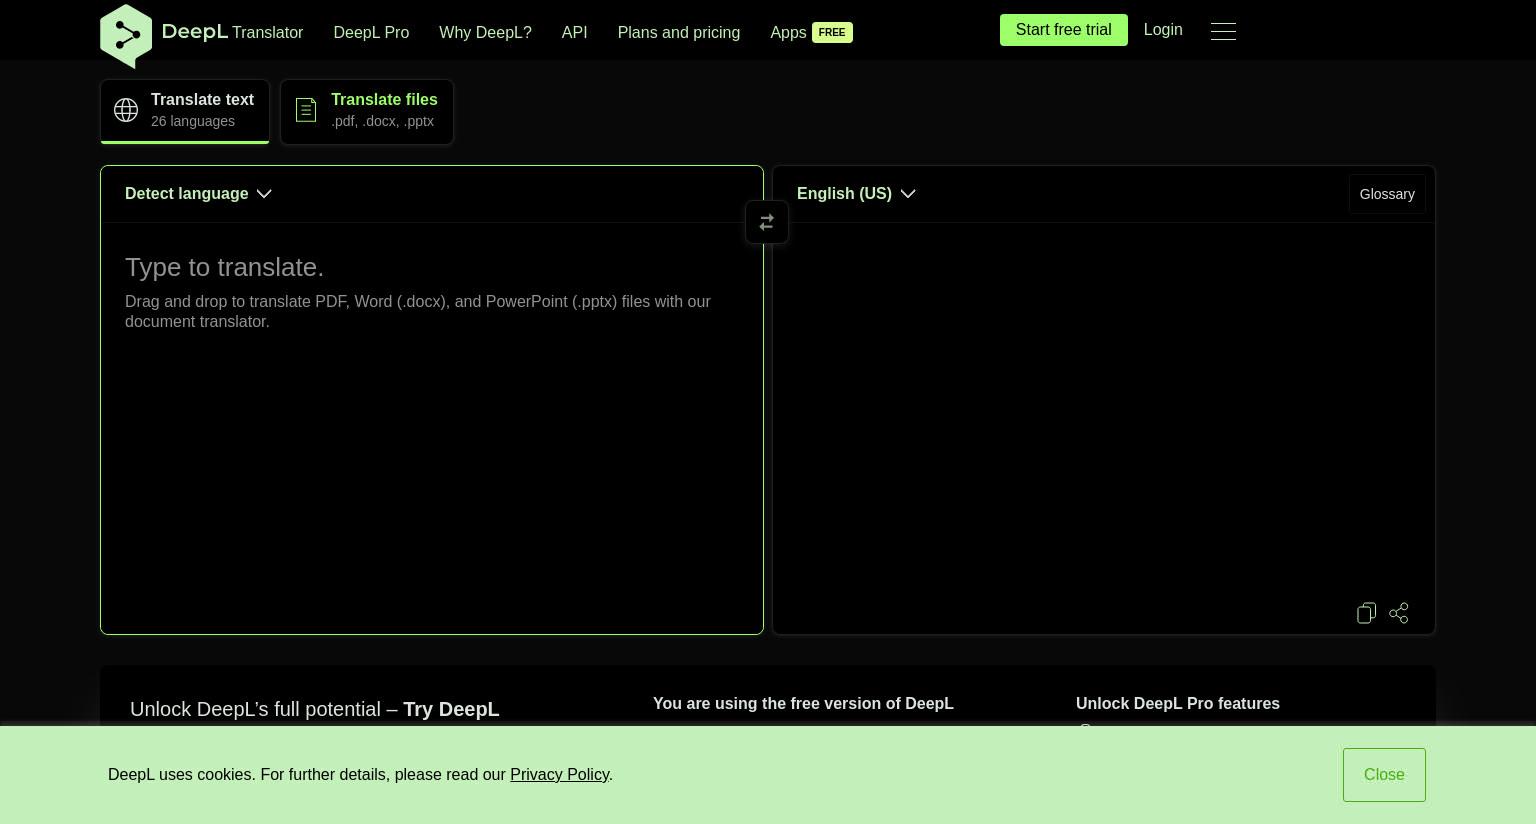Click the DeepL Translator wordmark
The width and height of the screenshot is (1536, 824).
coord(232,32)
